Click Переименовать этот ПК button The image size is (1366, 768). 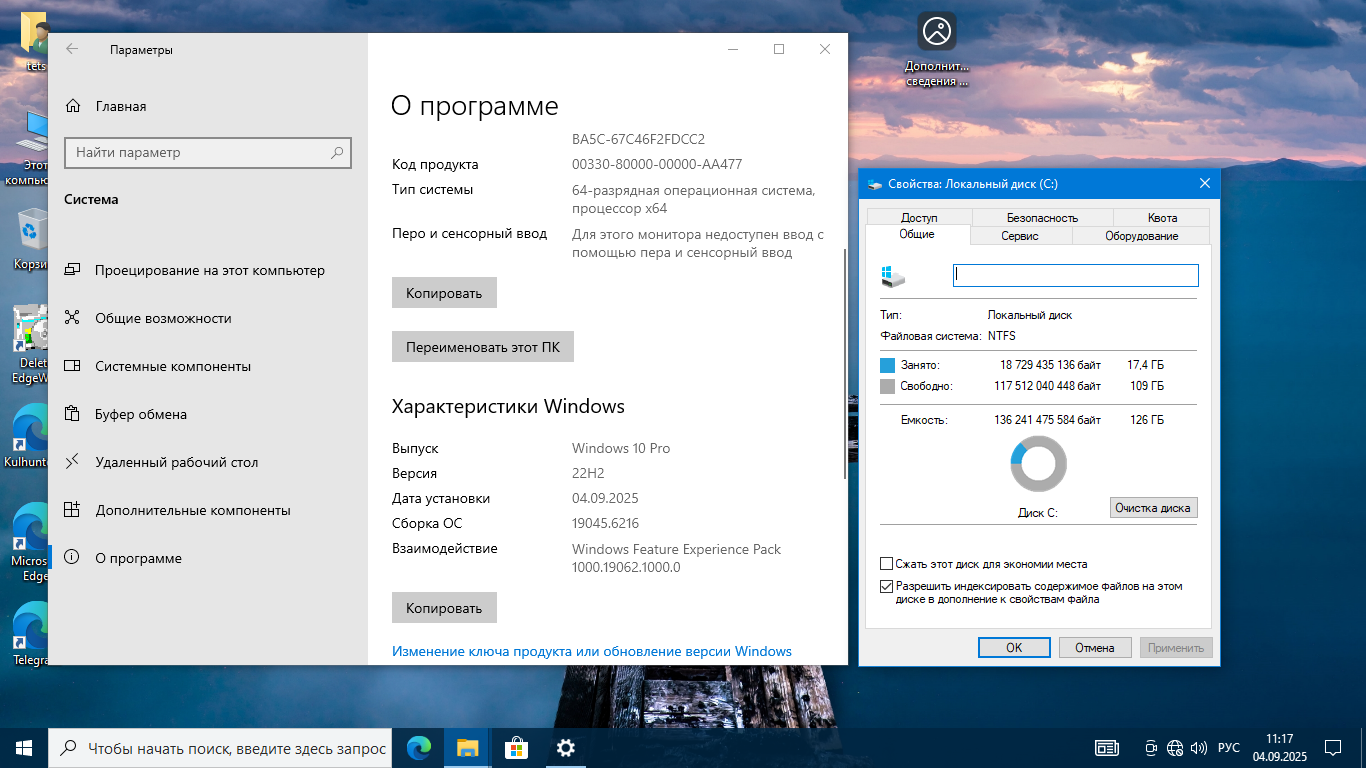483,348
